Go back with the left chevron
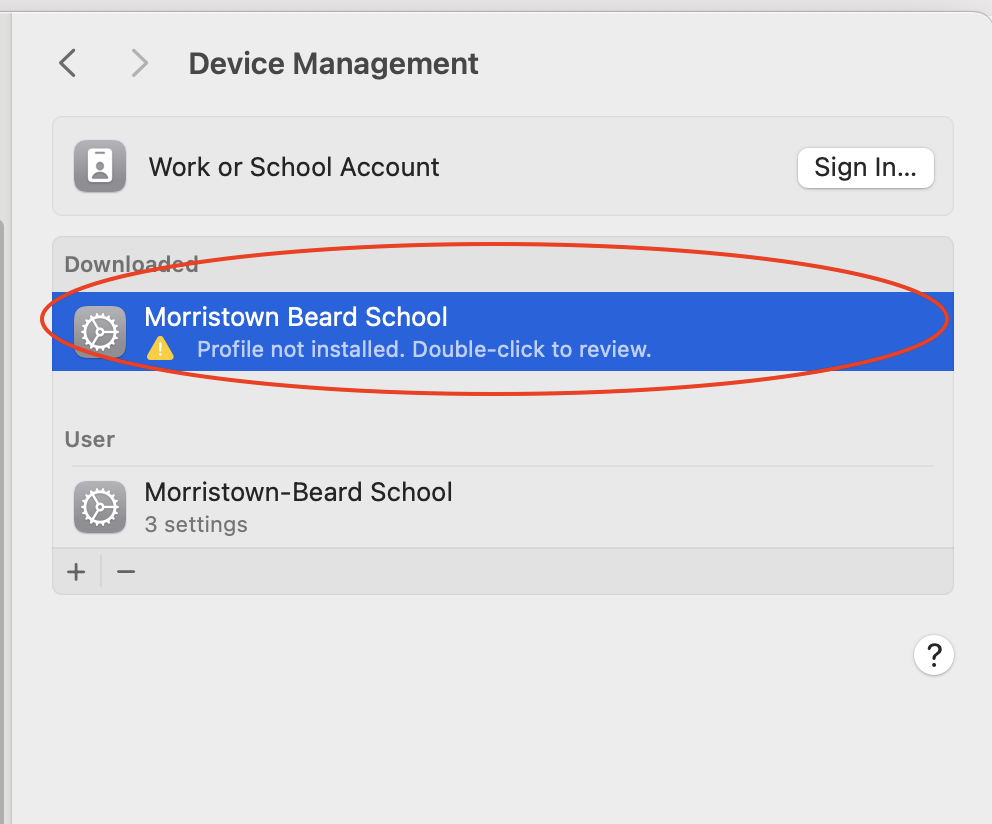This screenshot has height=824, width=992. [x=68, y=63]
